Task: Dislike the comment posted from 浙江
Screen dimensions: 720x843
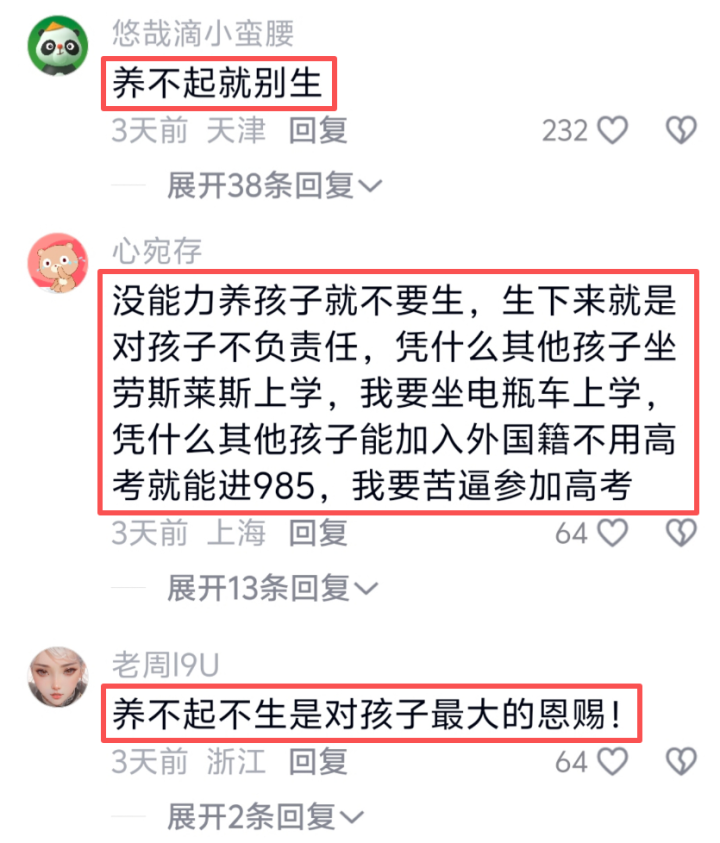Action: coord(681,761)
